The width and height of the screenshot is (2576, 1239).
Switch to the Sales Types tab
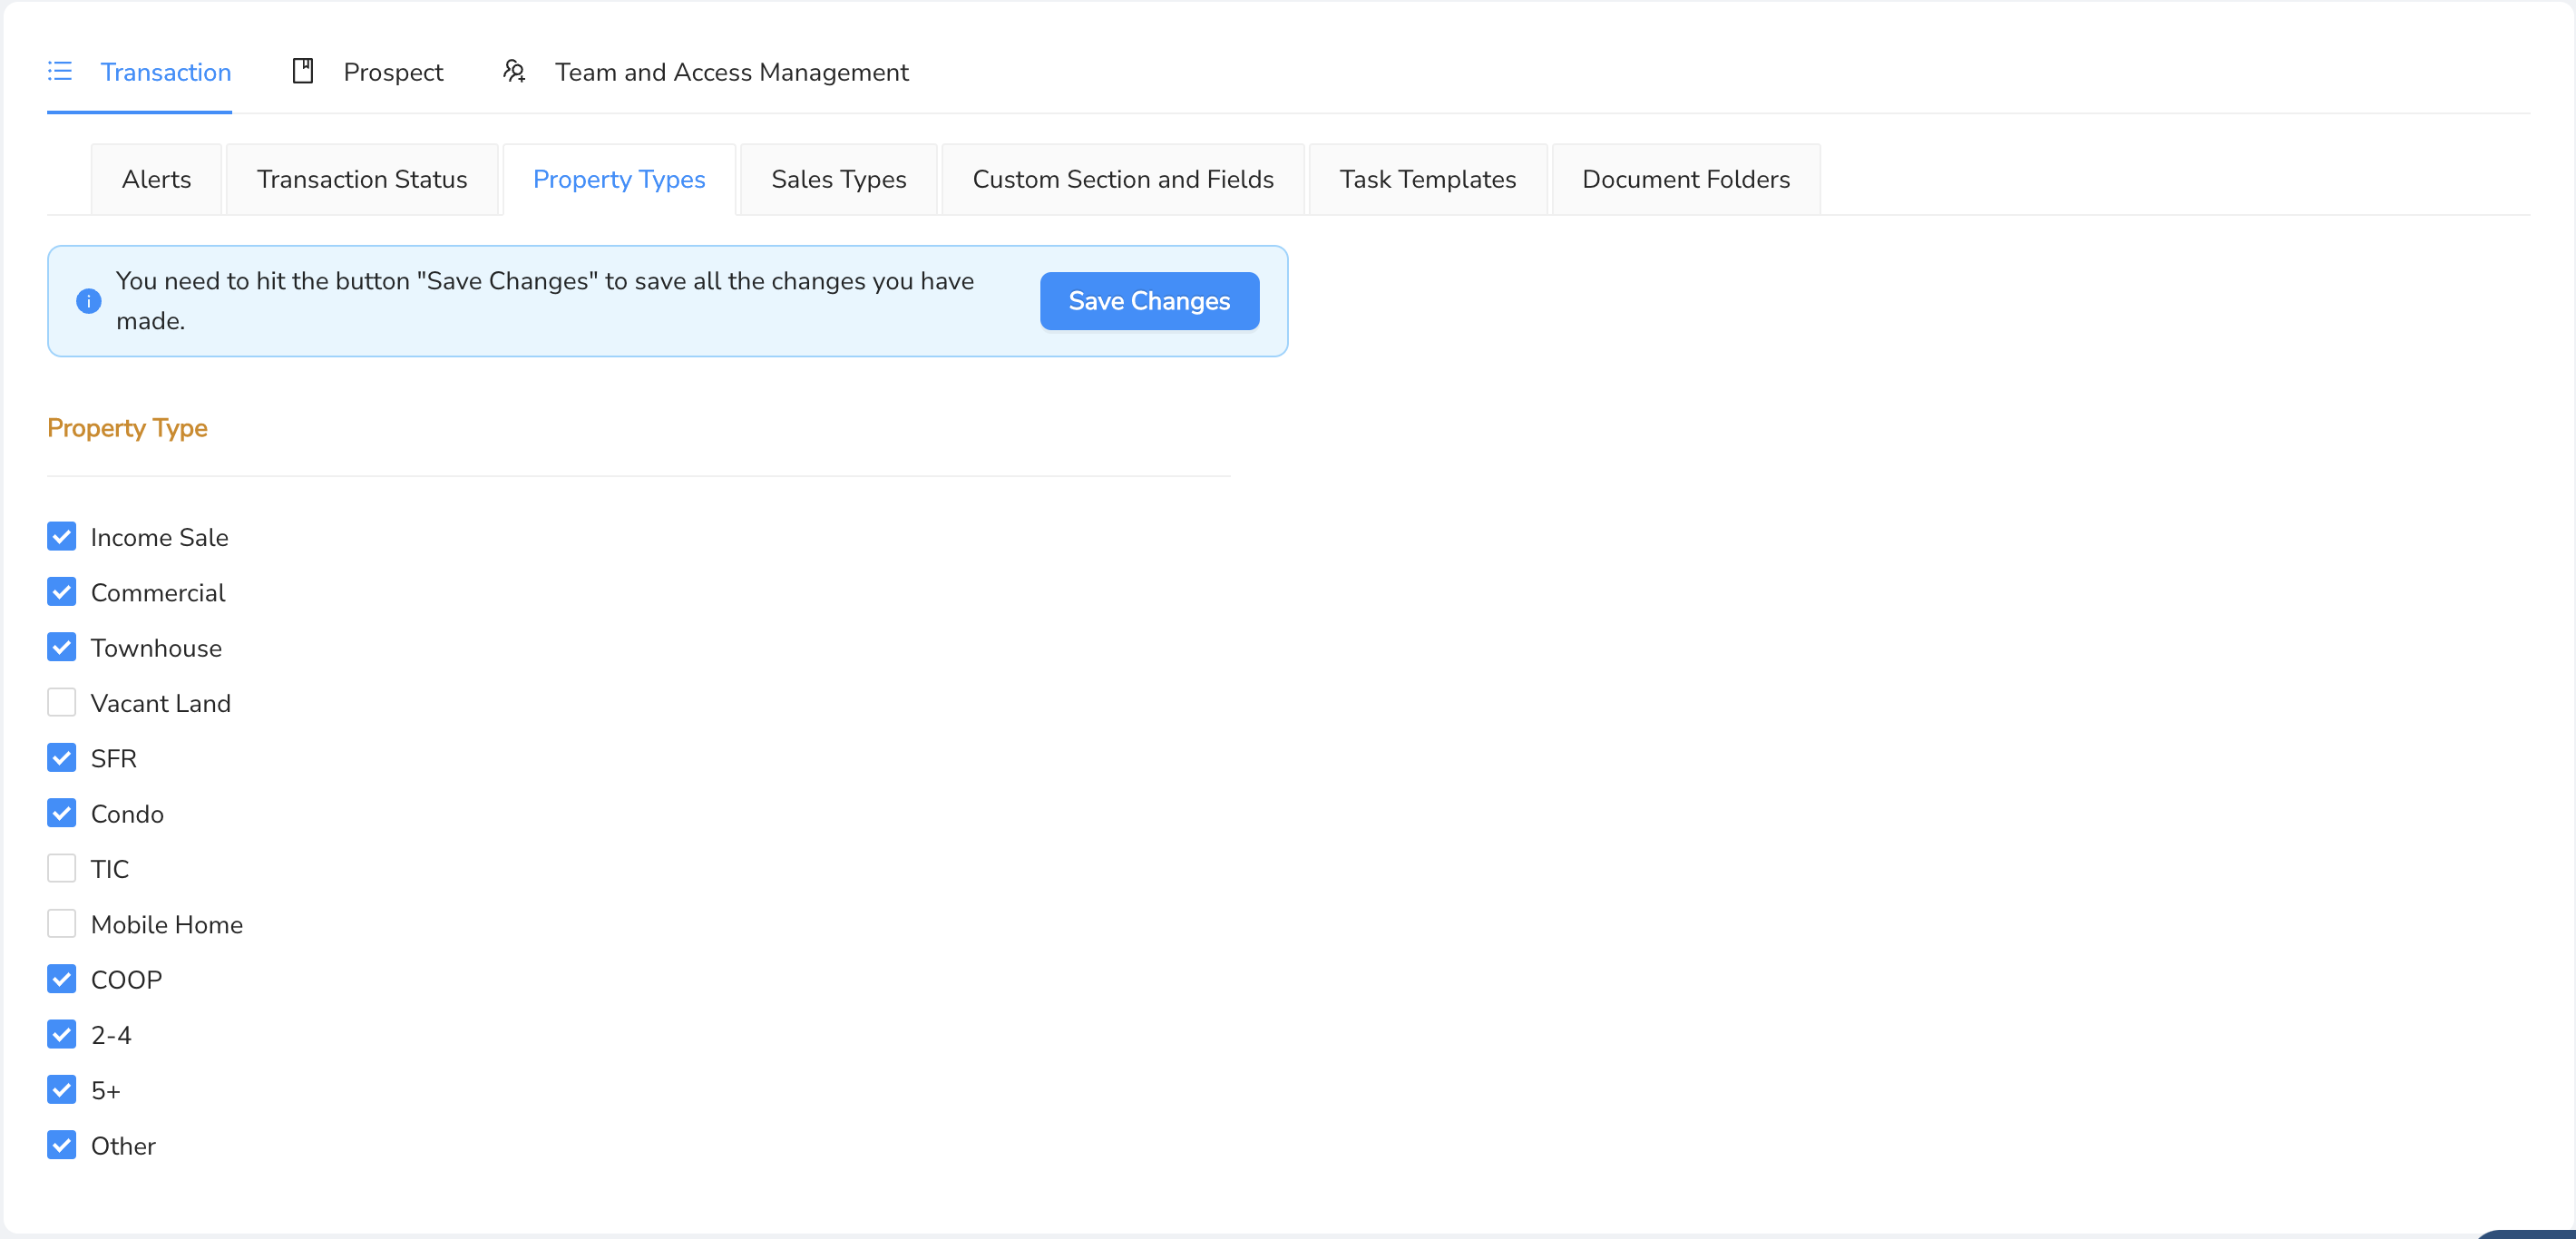[x=838, y=179]
